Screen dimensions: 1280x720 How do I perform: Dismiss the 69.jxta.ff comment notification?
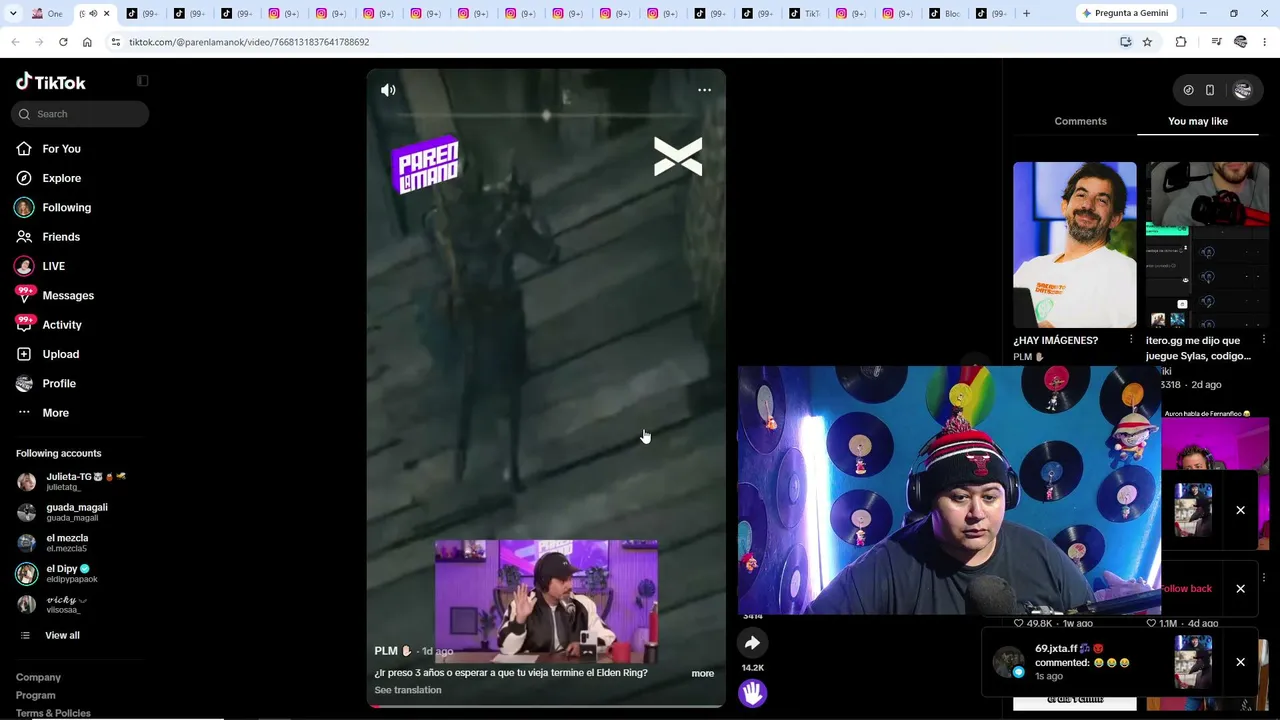(1240, 662)
